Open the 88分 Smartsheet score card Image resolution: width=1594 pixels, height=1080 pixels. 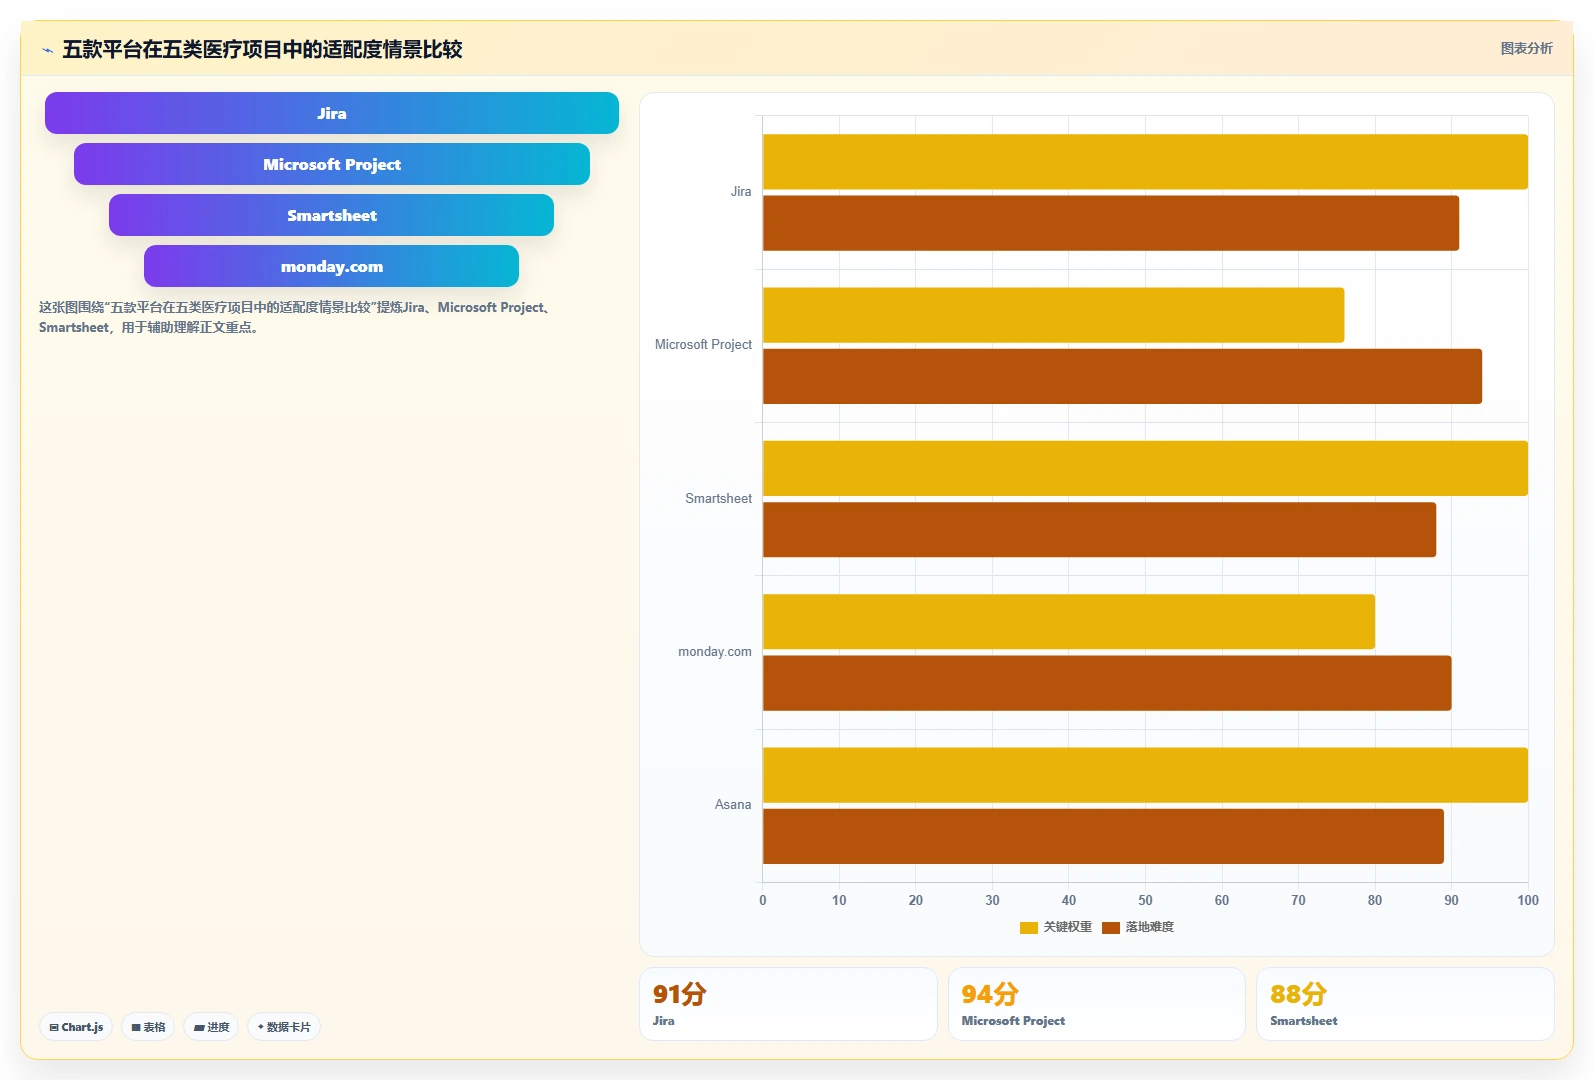[x=1405, y=1004]
